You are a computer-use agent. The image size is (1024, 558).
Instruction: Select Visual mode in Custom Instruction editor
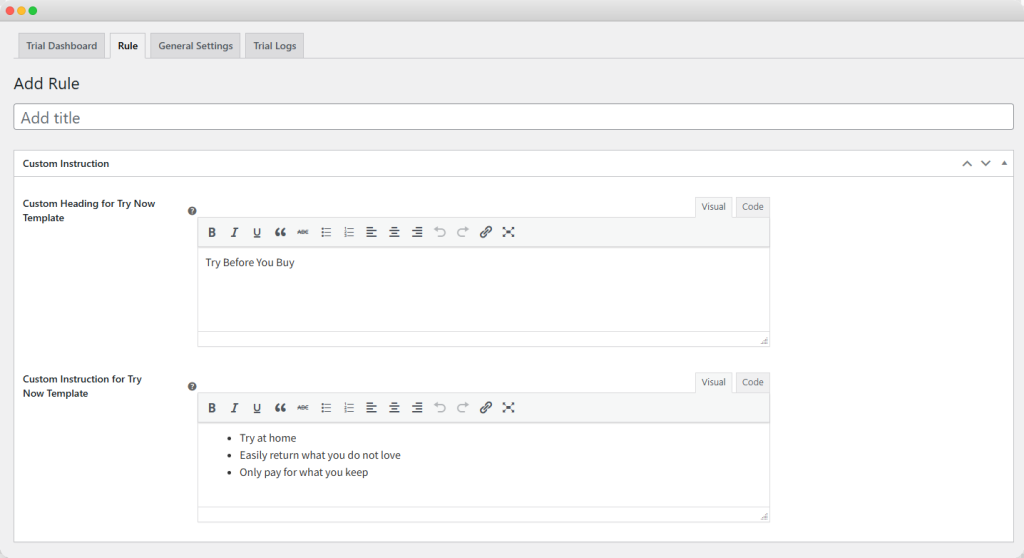(x=713, y=383)
